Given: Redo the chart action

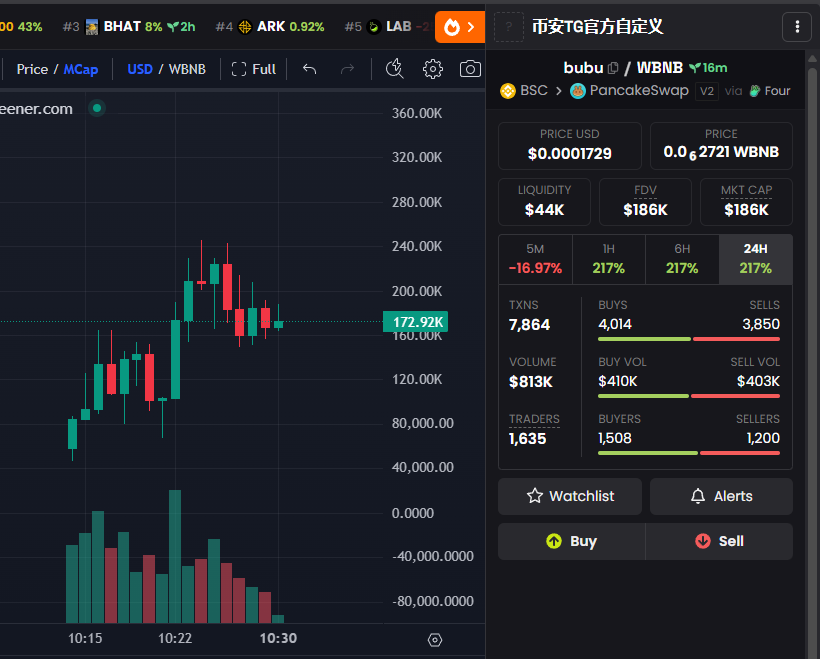Looking at the screenshot, I should (x=347, y=69).
